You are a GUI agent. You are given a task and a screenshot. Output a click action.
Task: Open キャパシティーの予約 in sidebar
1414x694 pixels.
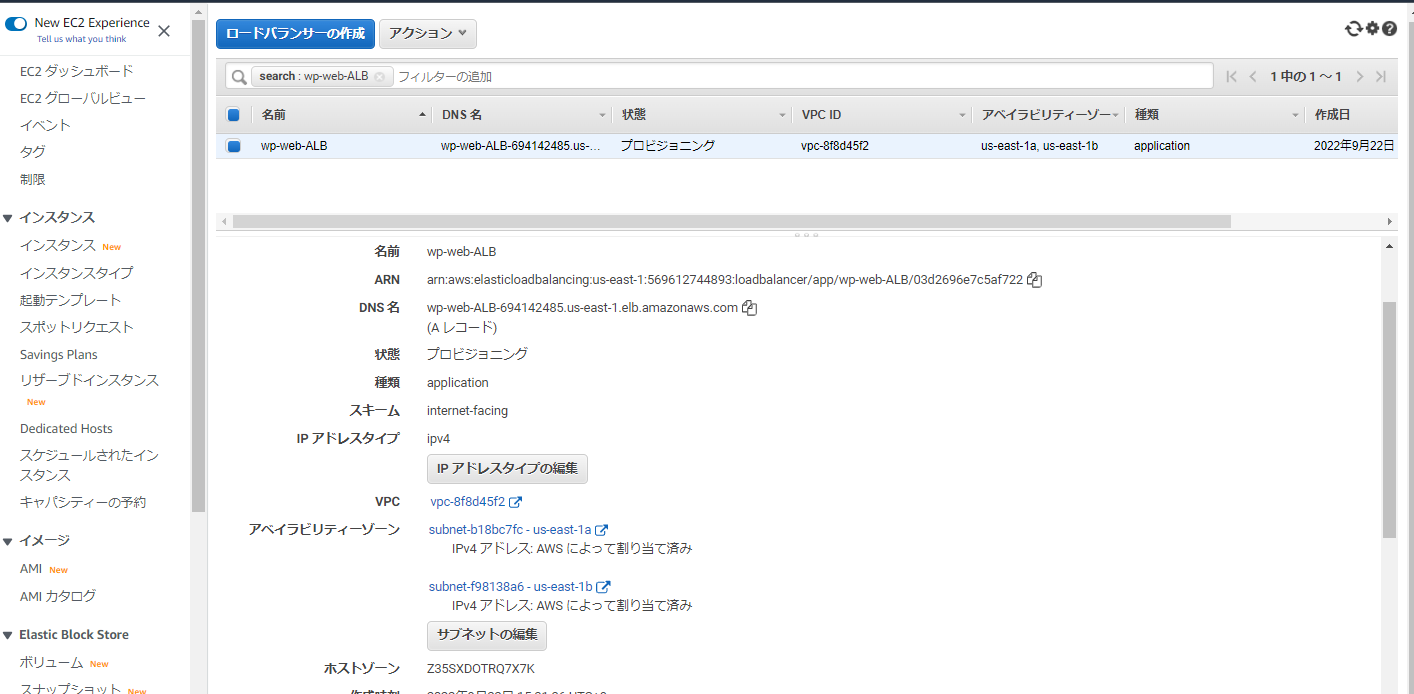pyautogui.click(x=83, y=502)
